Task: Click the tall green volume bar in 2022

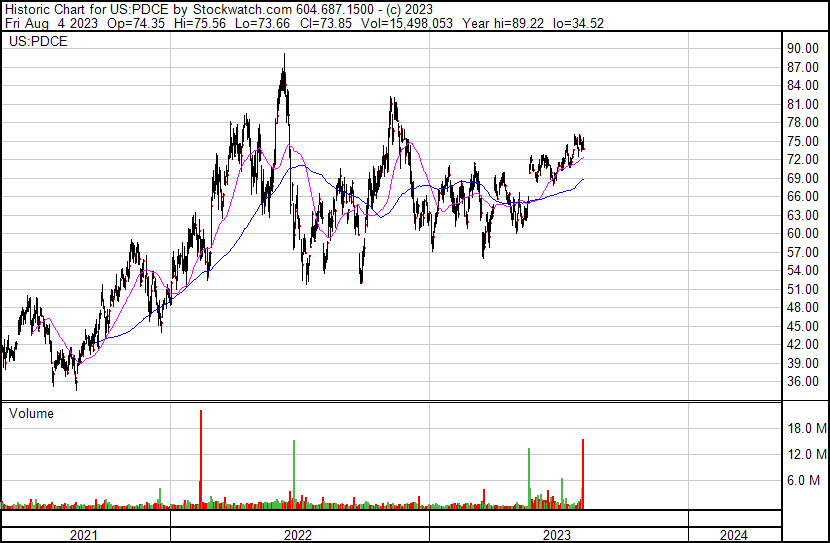Action: [x=294, y=474]
